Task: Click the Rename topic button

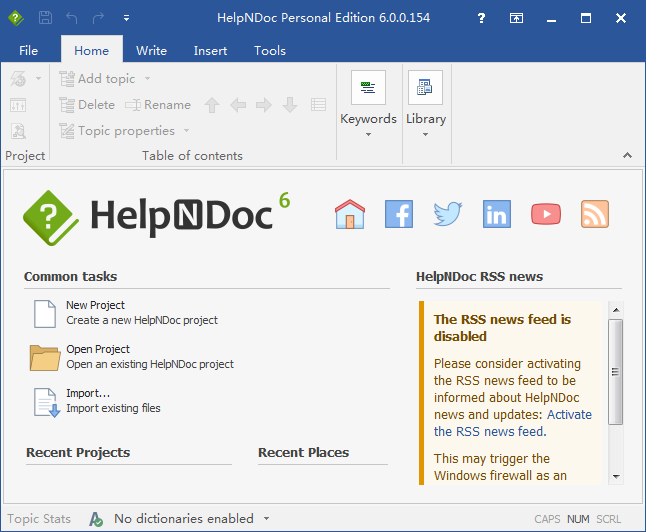Action: tap(158, 105)
